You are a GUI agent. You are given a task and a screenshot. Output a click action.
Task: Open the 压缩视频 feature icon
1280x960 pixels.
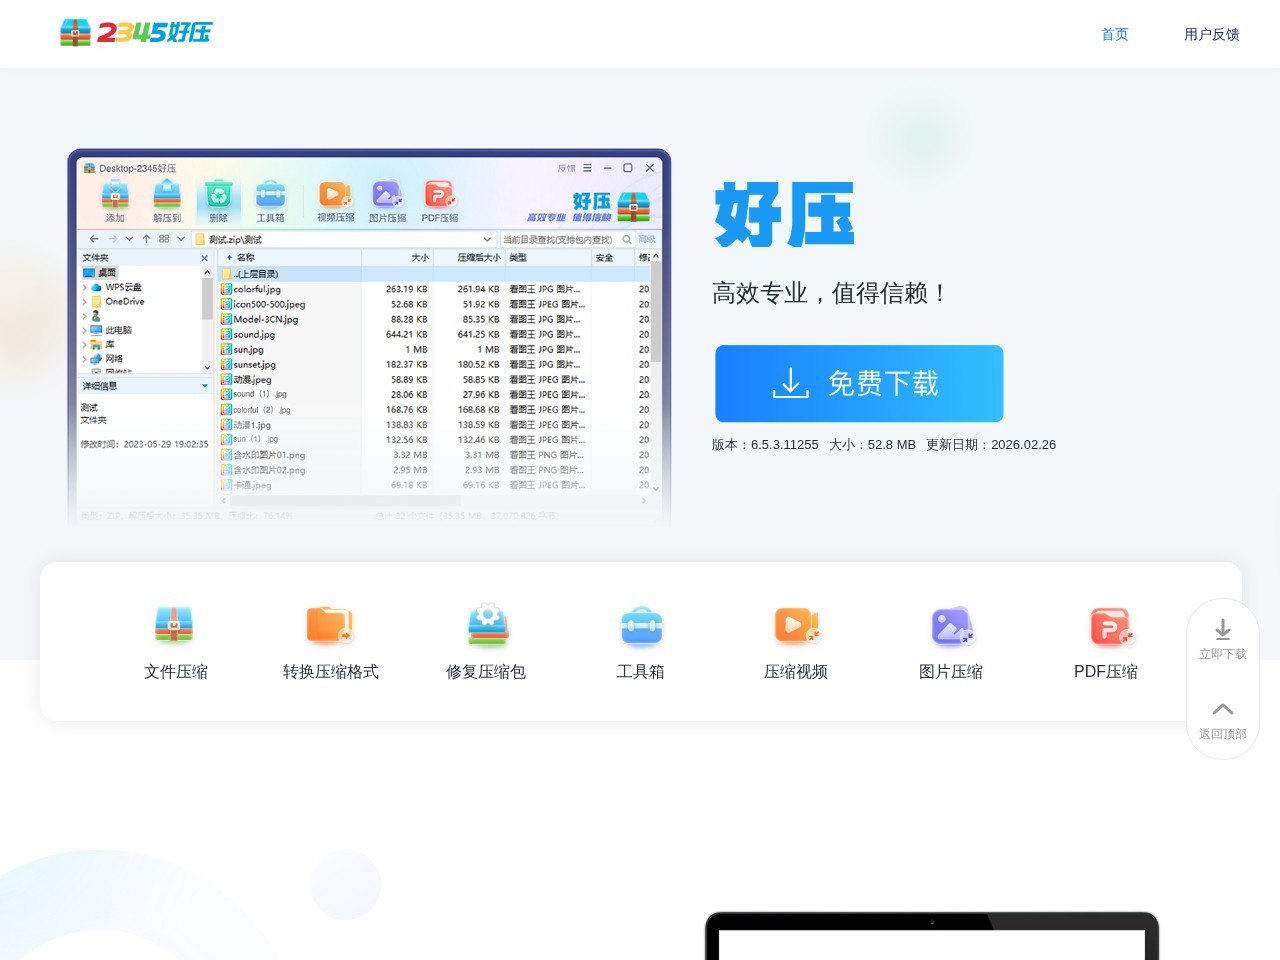click(796, 624)
